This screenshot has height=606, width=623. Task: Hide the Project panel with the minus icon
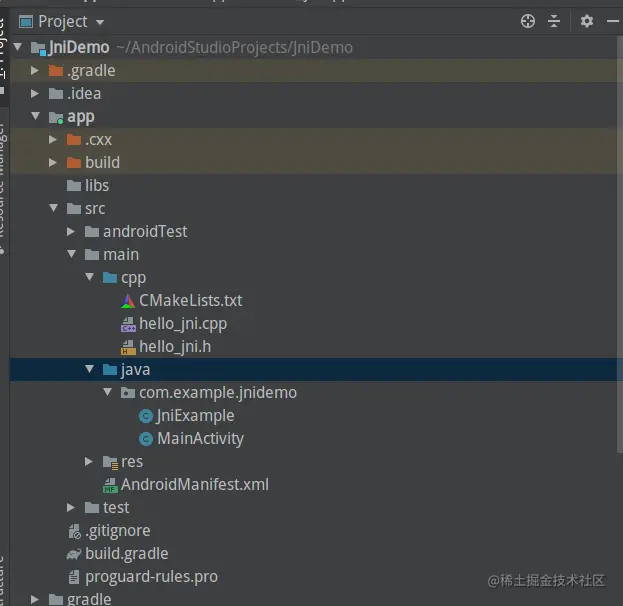tap(613, 21)
